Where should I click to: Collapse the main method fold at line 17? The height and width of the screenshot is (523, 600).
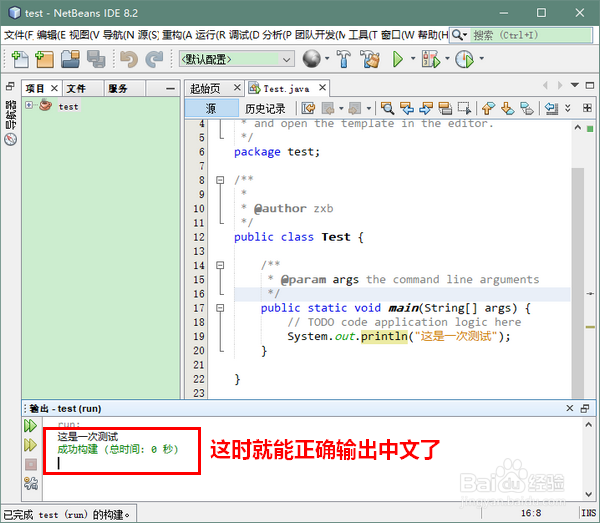pos(220,308)
